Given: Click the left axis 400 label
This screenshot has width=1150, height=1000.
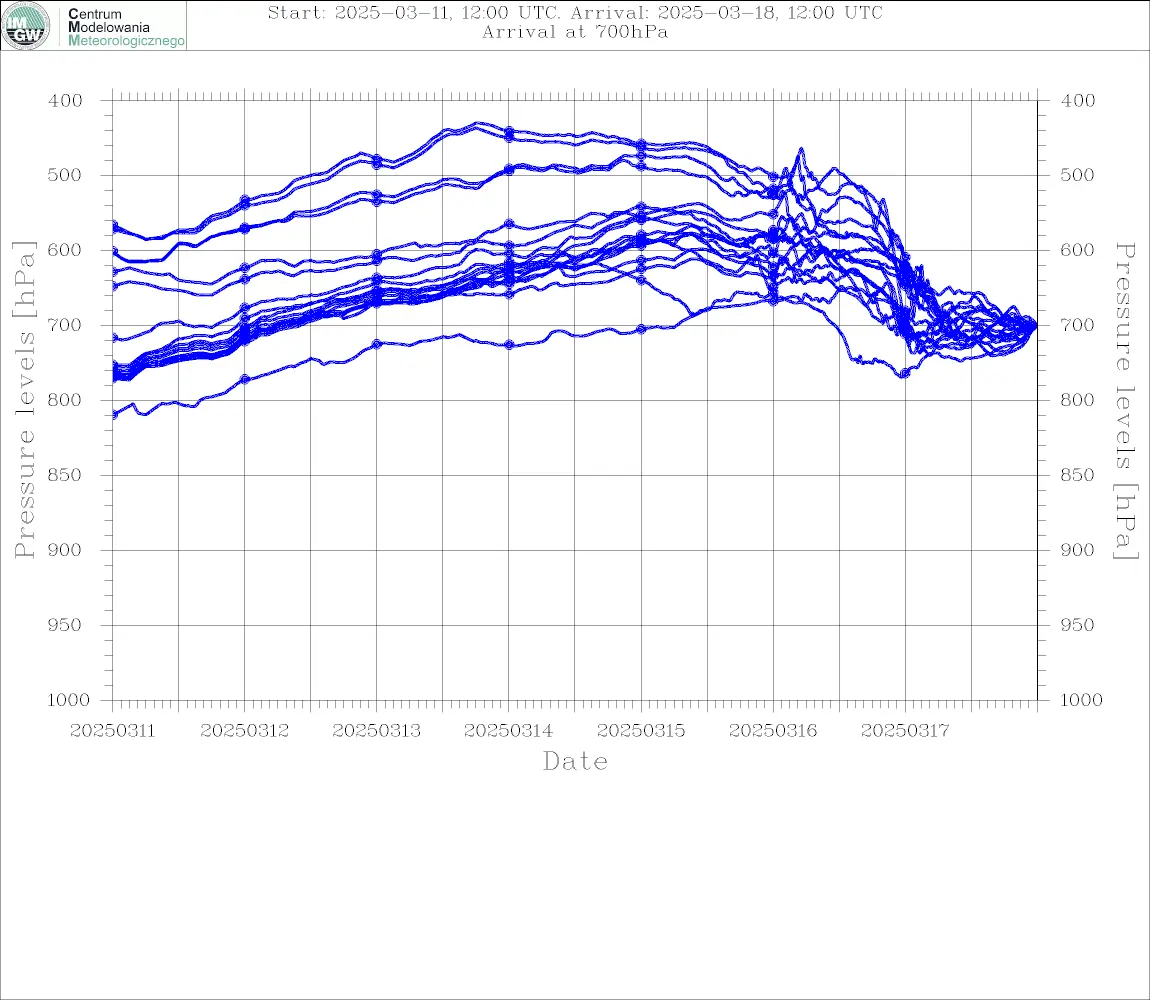Looking at the screenshot, I should coord(65,101).
